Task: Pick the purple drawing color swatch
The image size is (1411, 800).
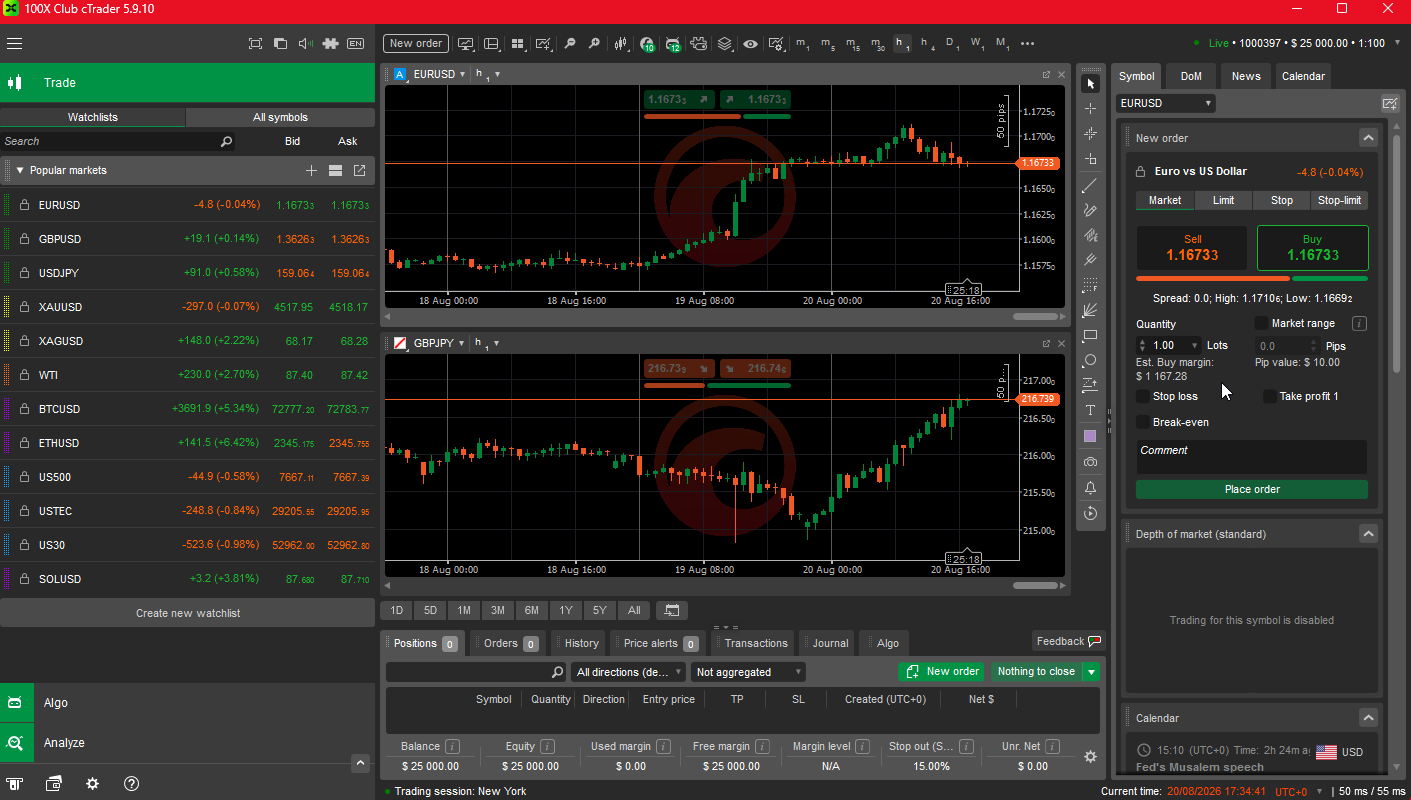Action: 1090,436
